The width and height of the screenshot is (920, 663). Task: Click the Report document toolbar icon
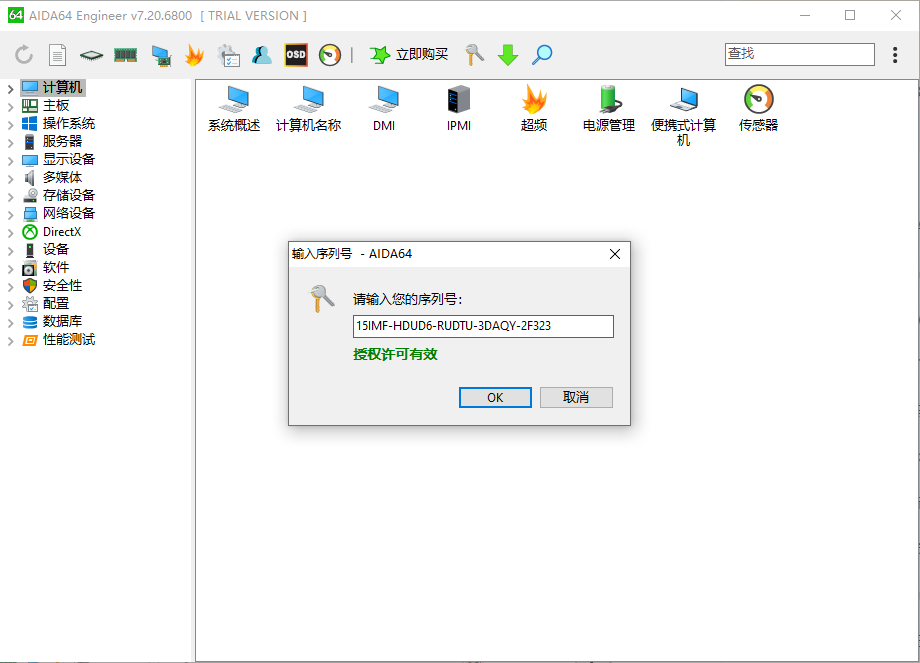pos(58,55)
